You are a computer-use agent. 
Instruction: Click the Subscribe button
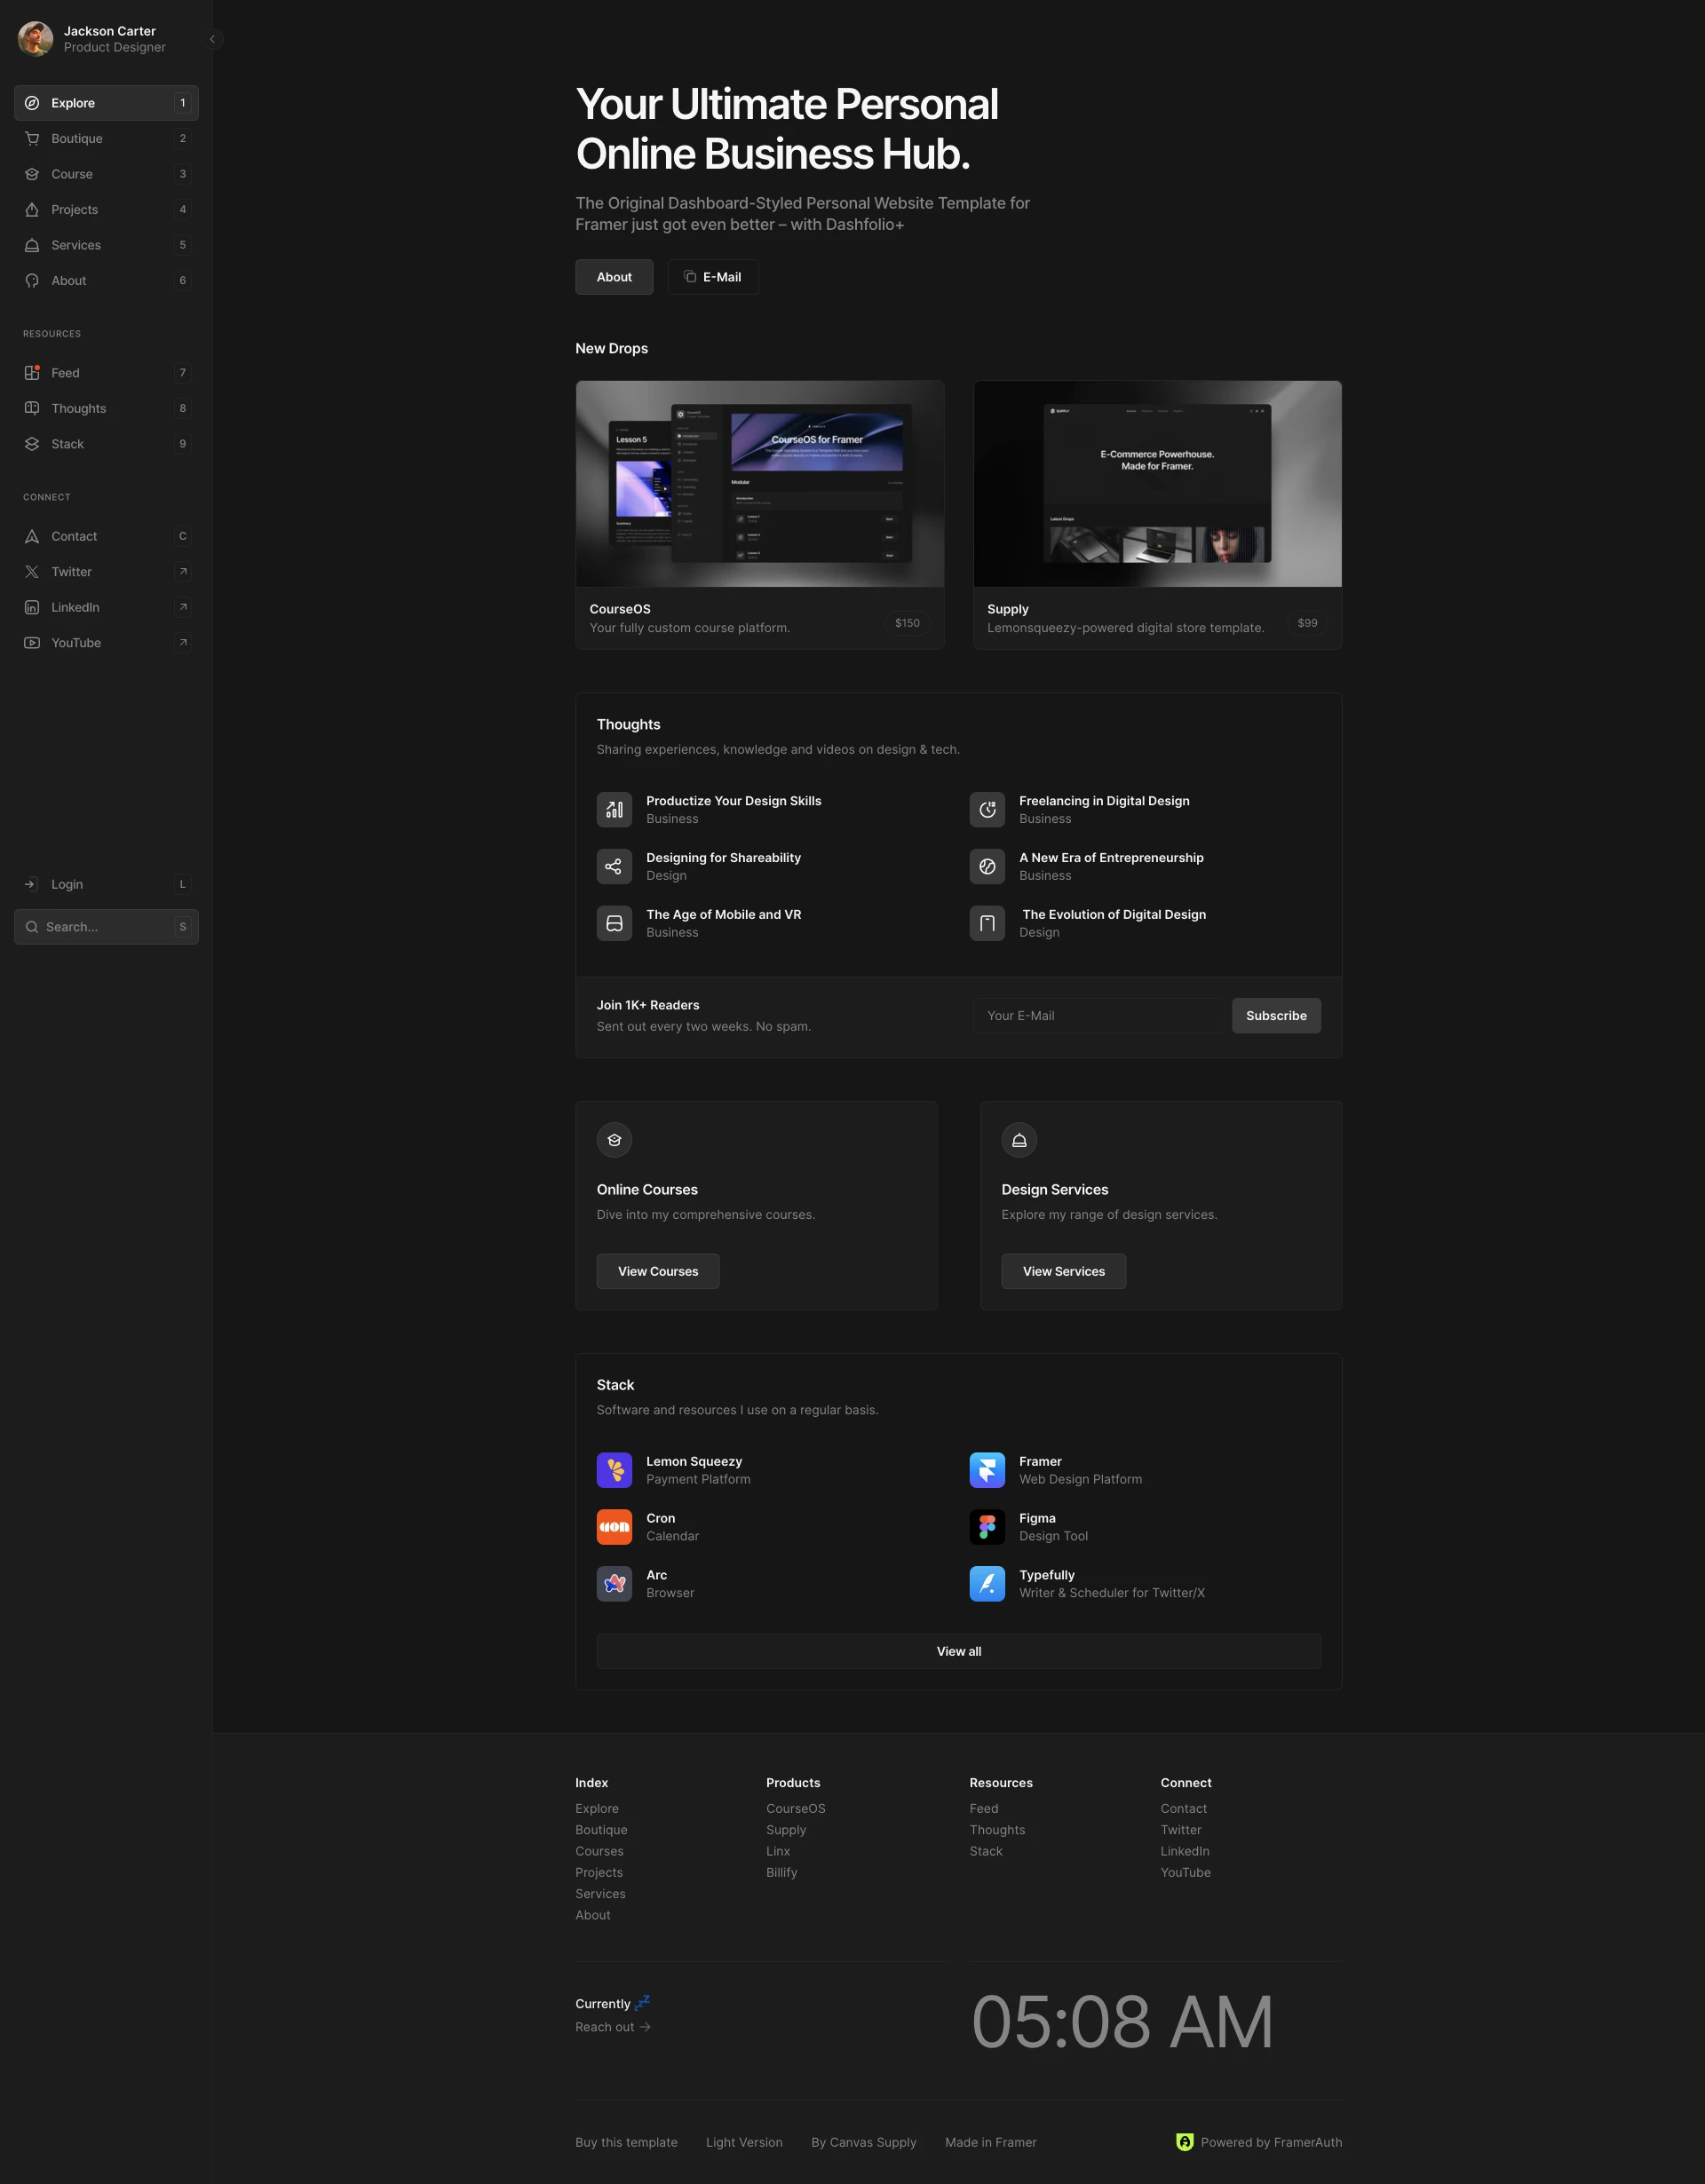click(x=1276, y=1015)
